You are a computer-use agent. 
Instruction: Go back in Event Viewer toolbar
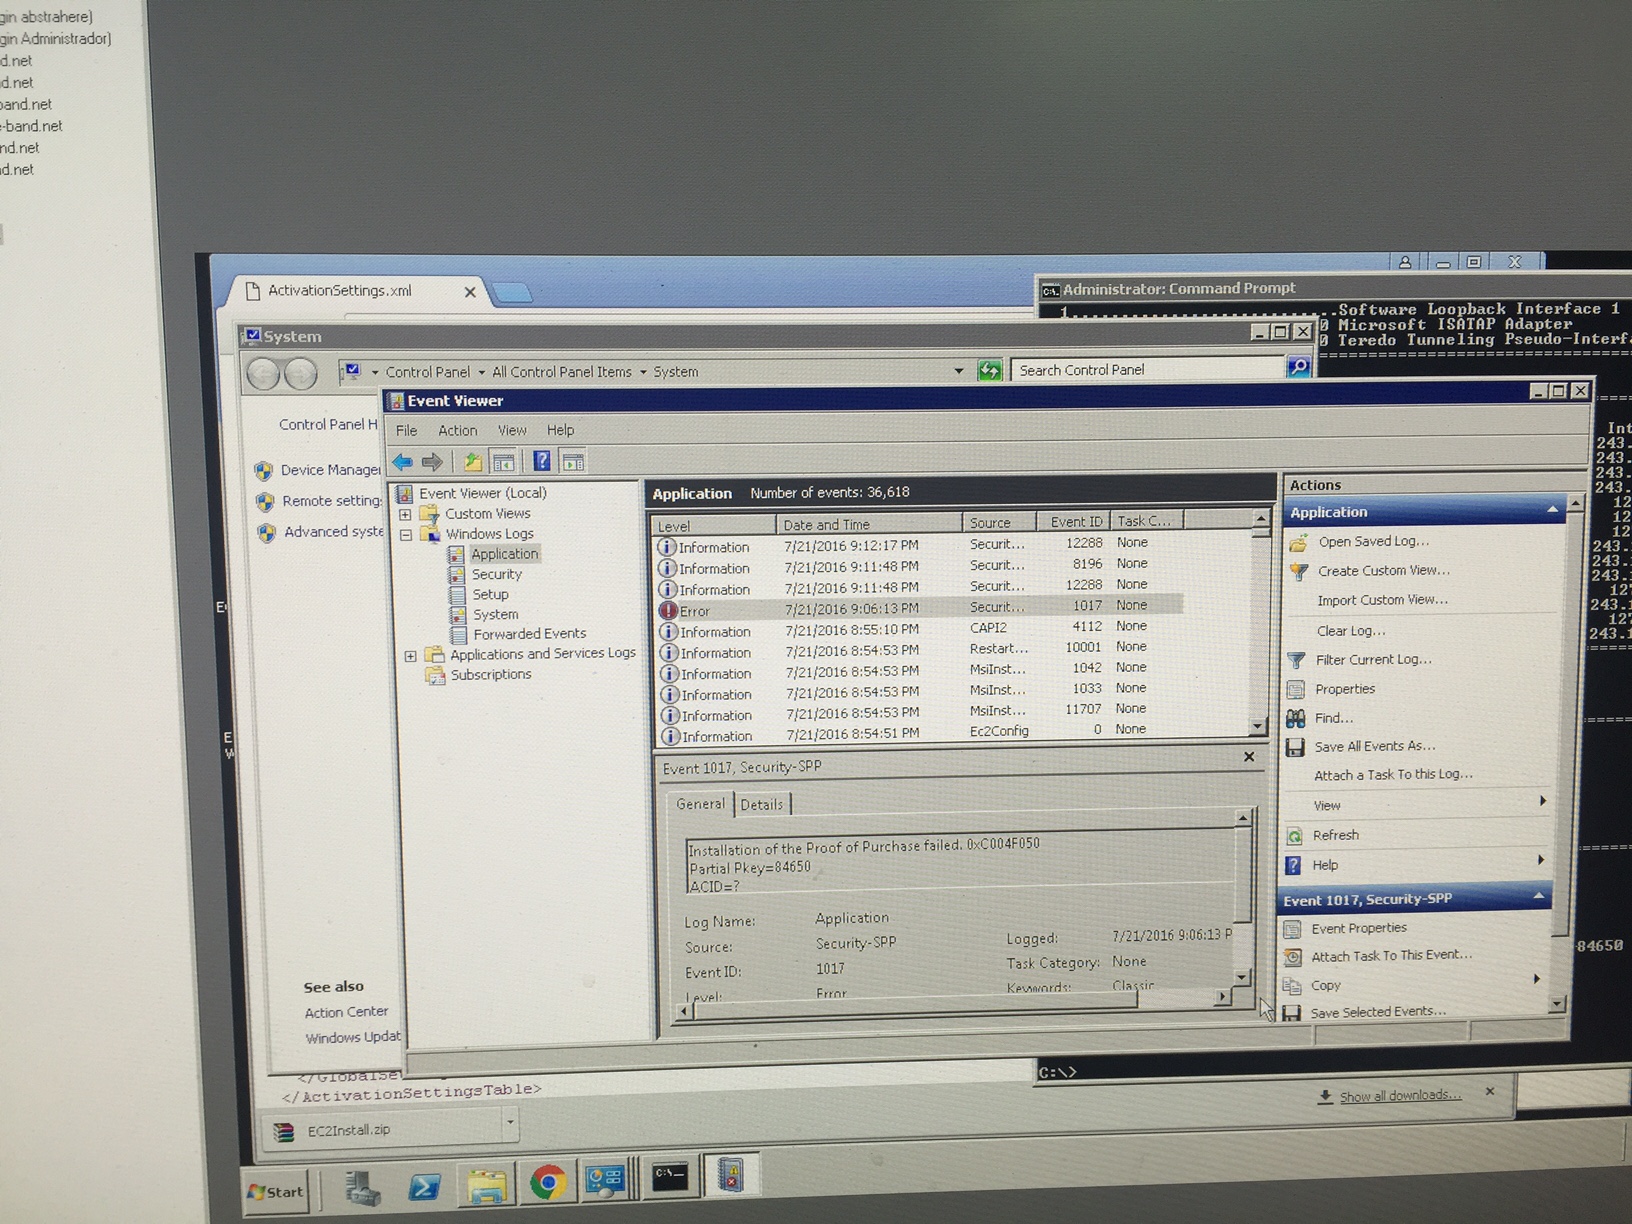(x=402, y=462)
